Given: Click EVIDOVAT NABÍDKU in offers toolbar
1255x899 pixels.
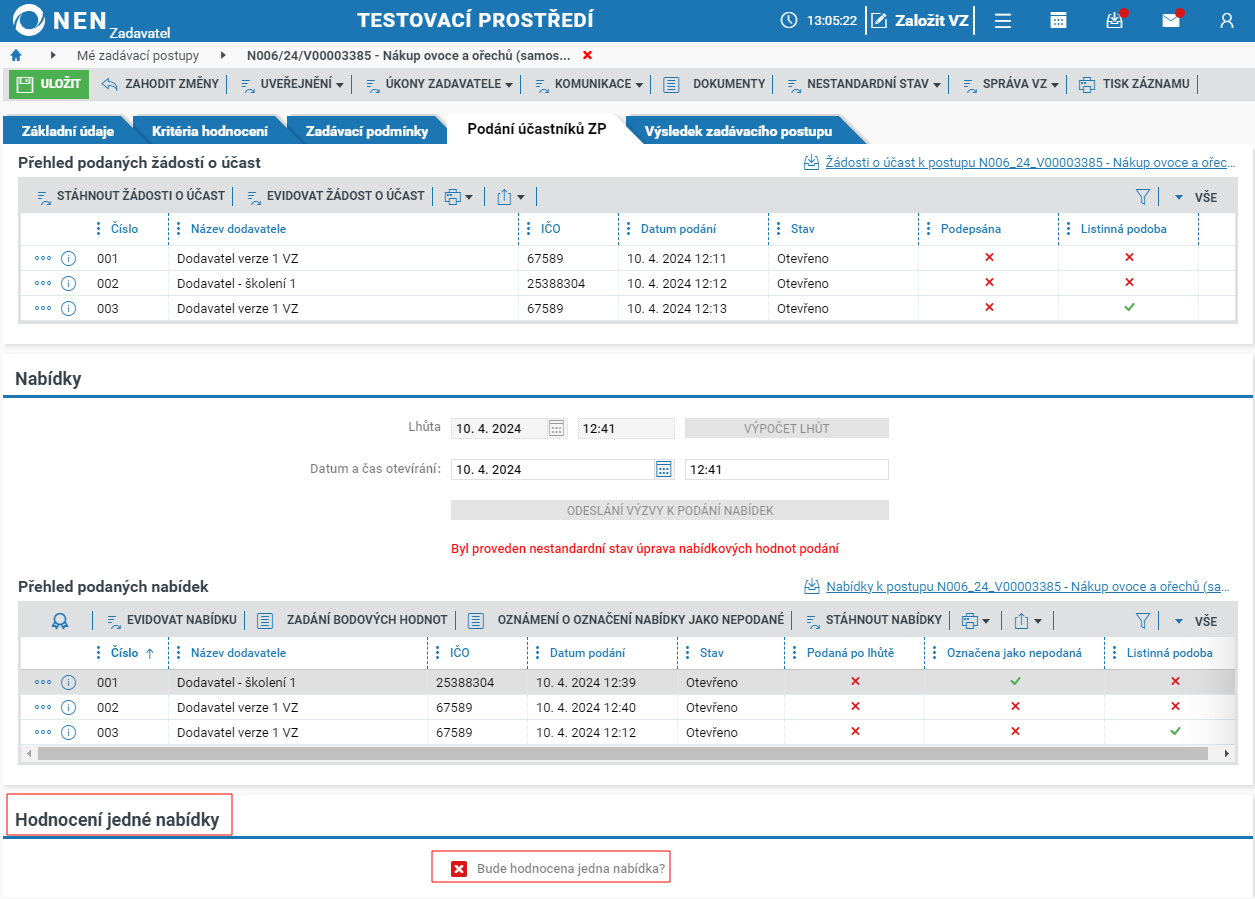Looking at the screenshot, I should (x=171, y=620).
